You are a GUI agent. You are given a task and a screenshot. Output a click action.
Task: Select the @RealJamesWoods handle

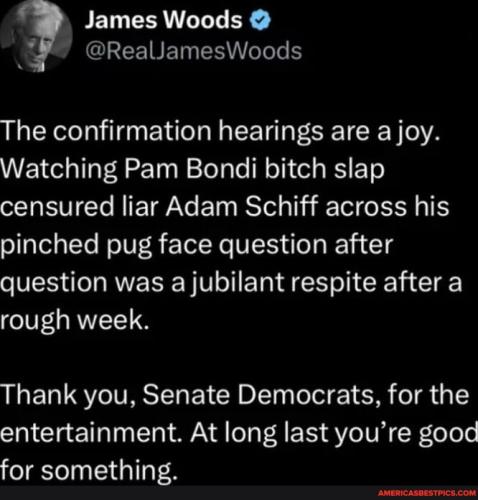(194, 51)
